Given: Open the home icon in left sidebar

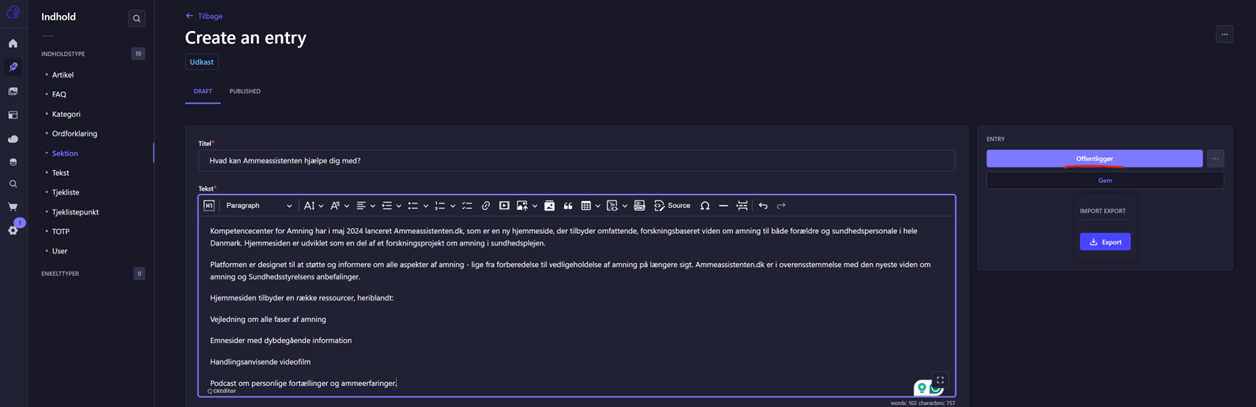Looking at the screenshot, I should click(x=13, y=44).
